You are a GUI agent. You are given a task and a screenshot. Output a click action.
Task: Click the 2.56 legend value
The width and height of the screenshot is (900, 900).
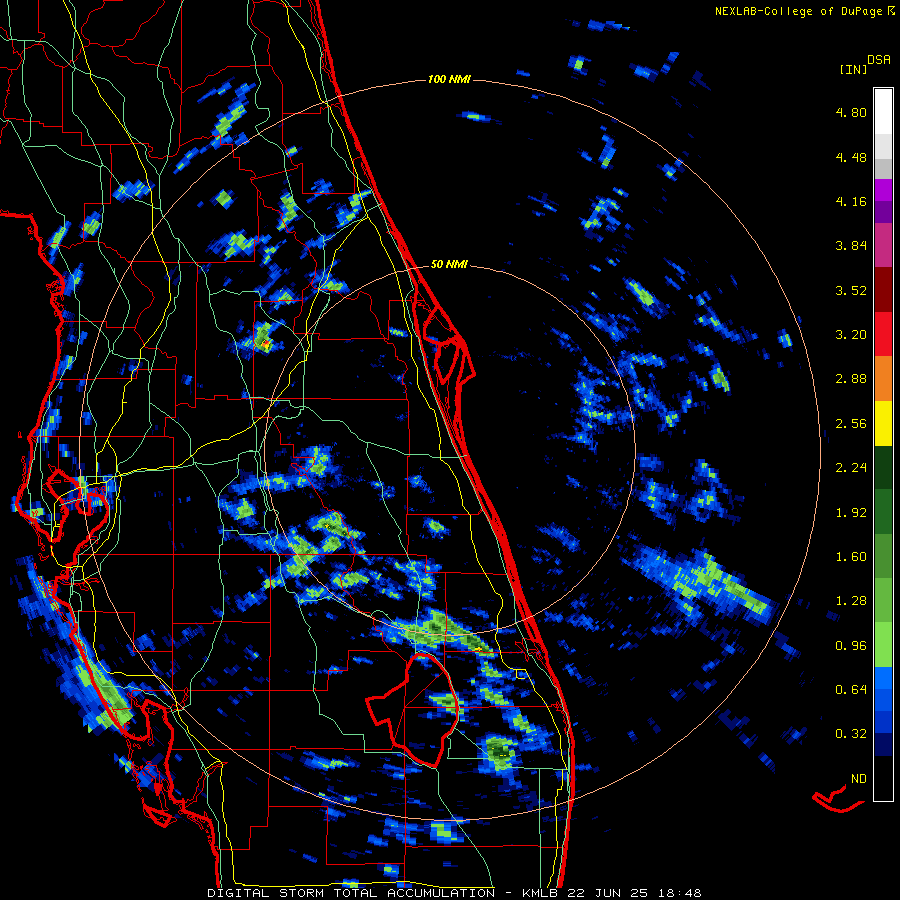[851, 424]
